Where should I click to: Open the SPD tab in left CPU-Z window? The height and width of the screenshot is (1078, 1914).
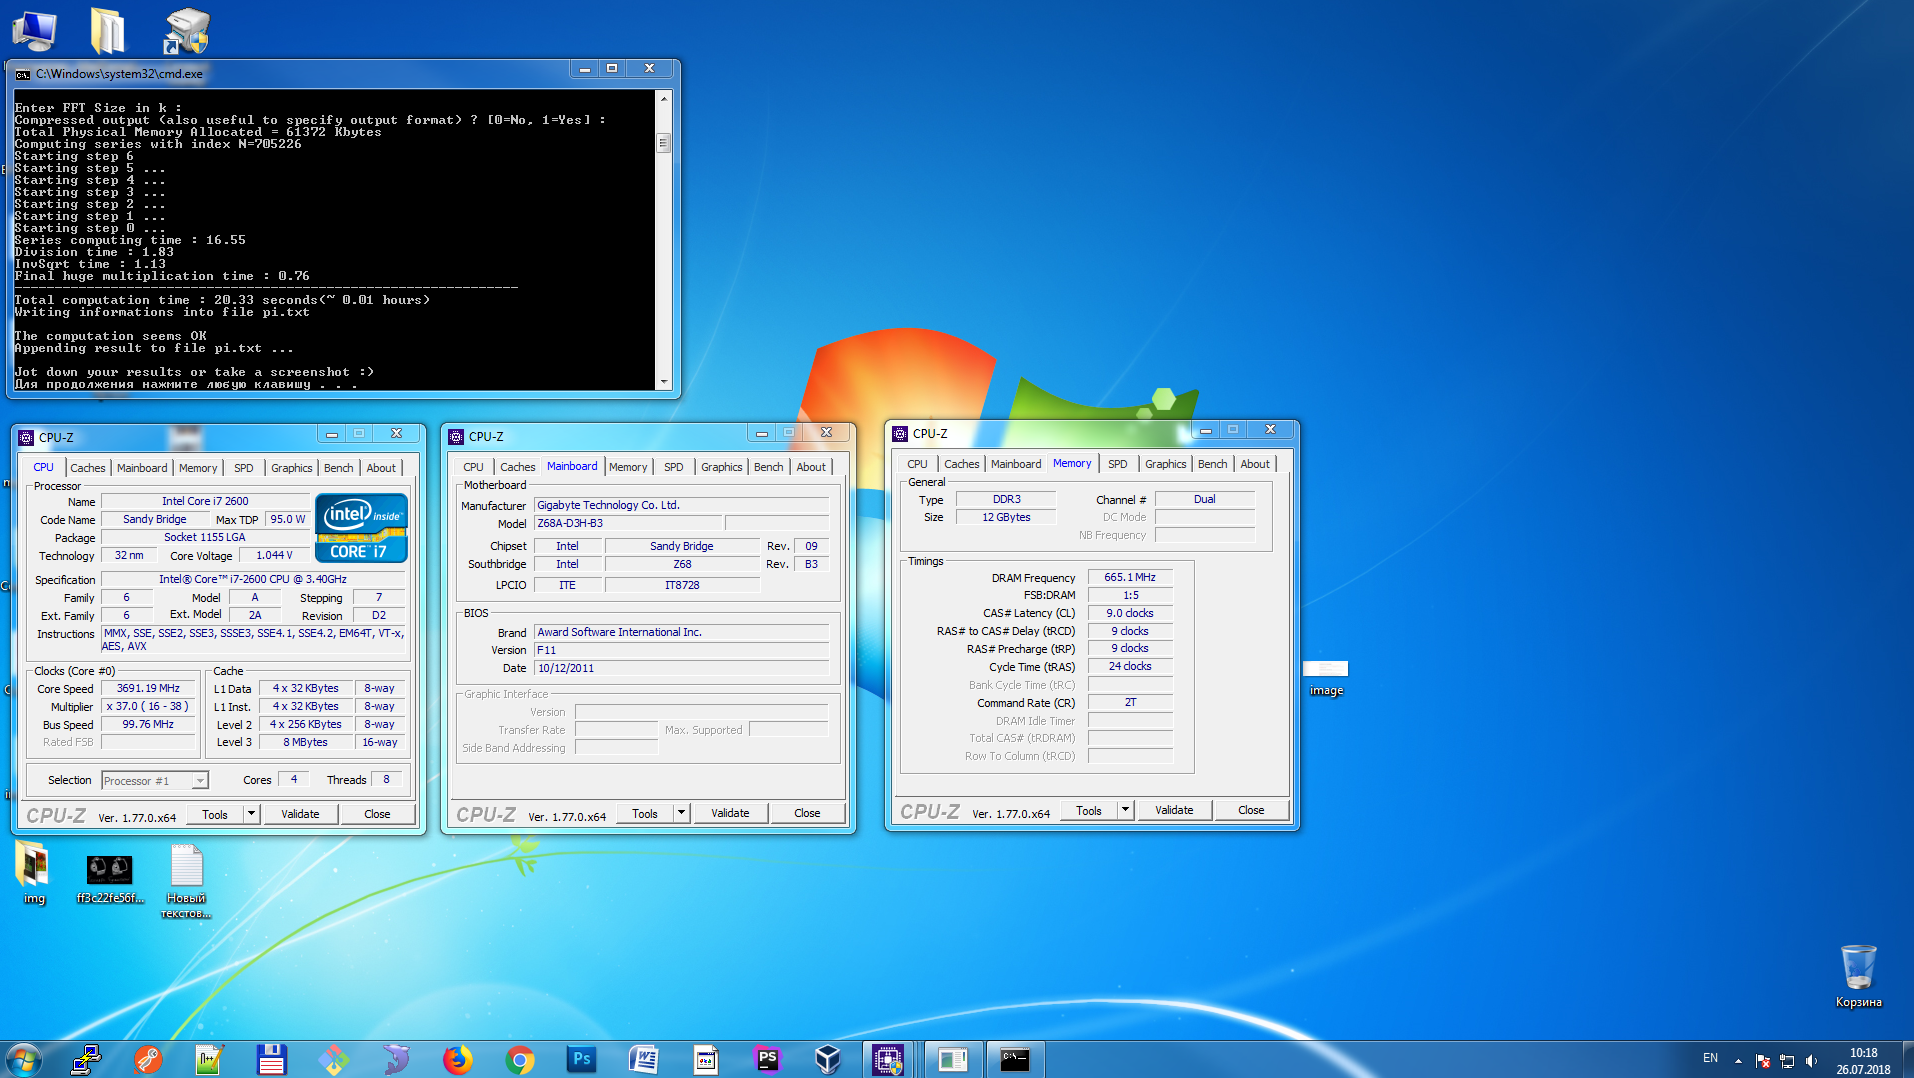click(244, 468)
